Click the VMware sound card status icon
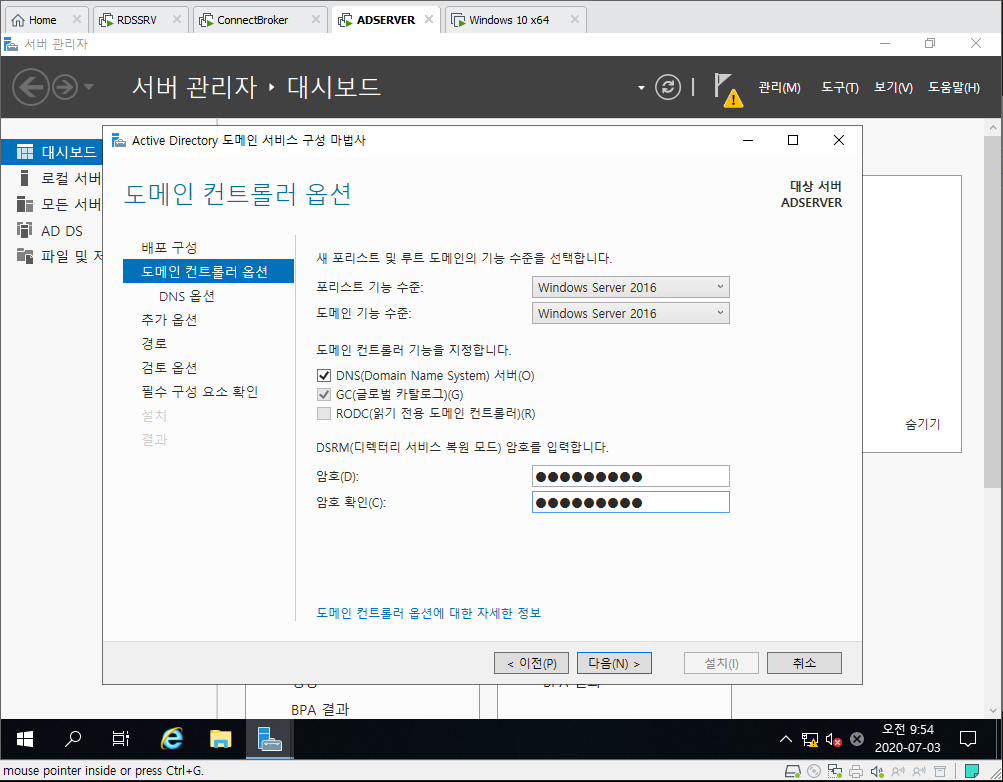Viewport: 1003px width, 782px height. tap(876, 771)
